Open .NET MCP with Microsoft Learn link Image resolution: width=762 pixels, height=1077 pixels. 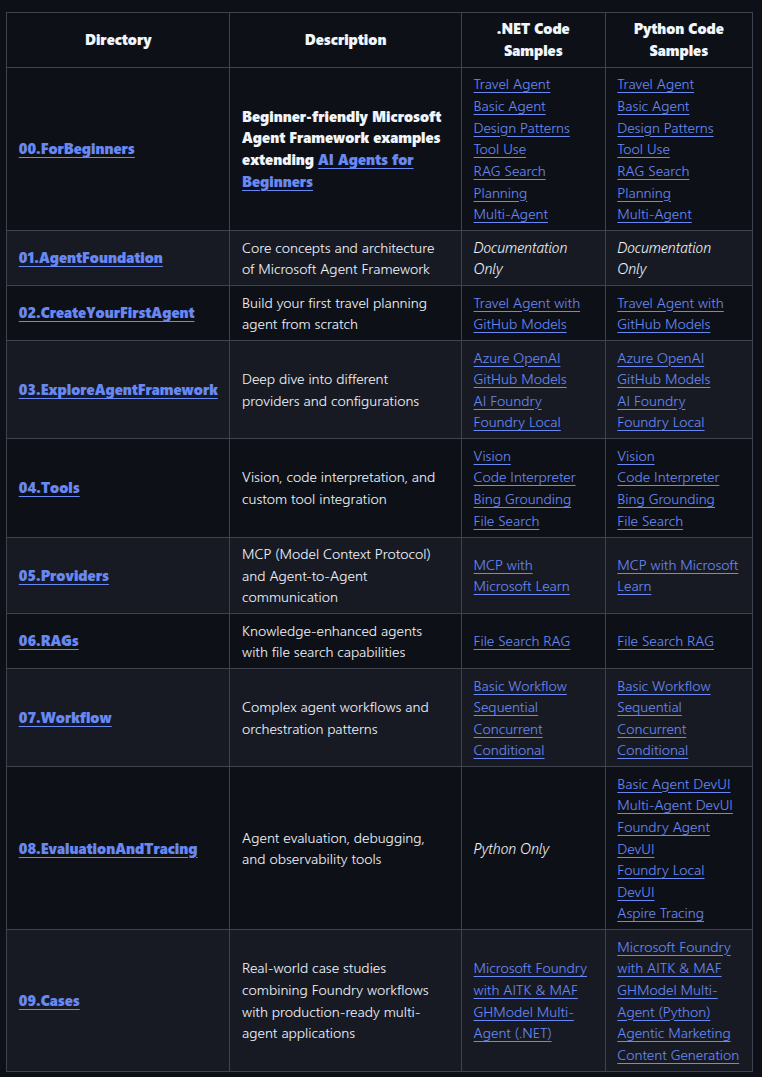522,576
